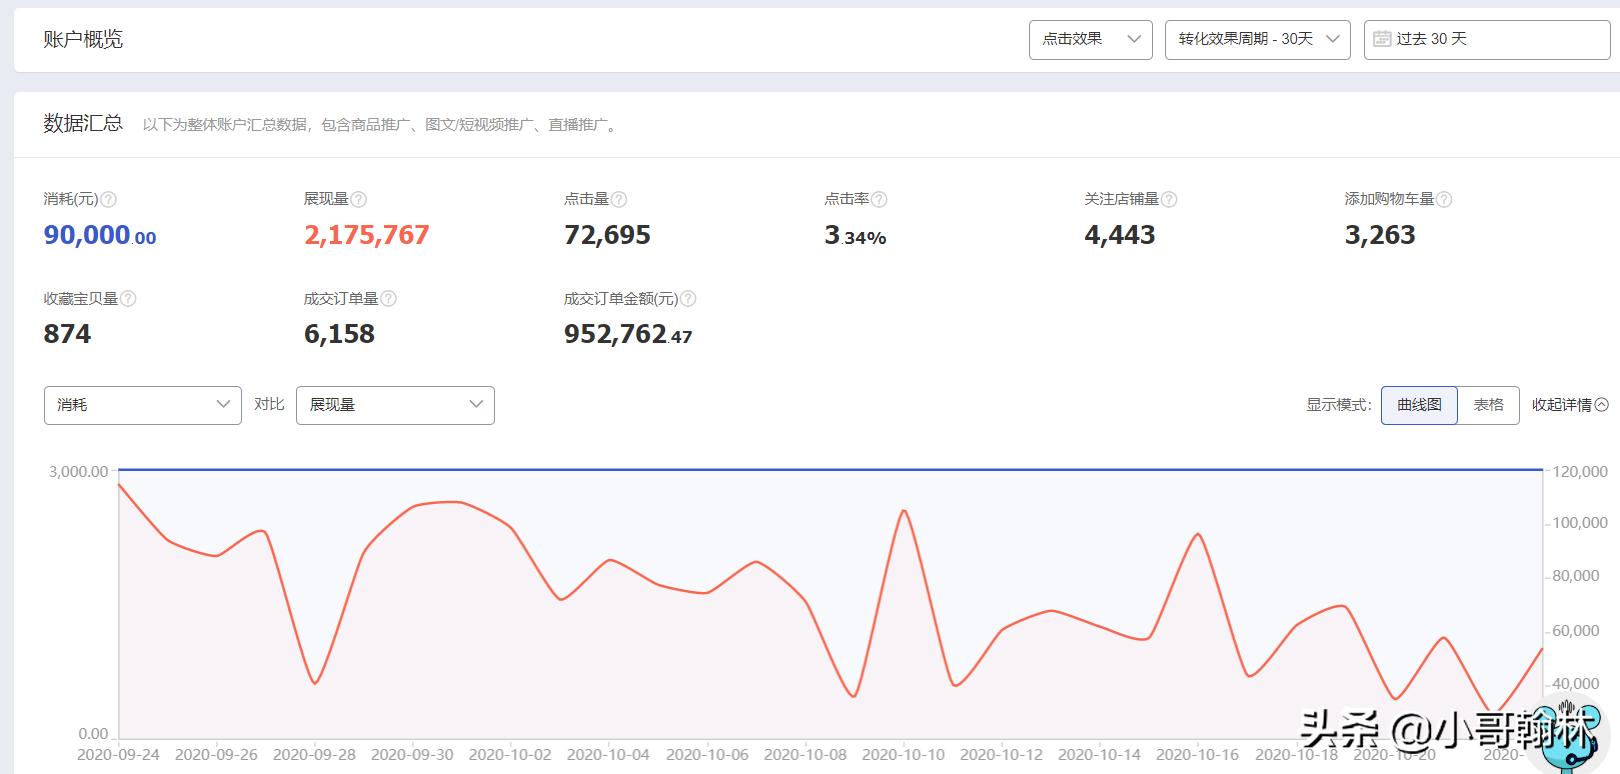Screen dimensions: 1620x774
Task: Switch display mode to 曲线图
Action: pyautogui.click(x=1419, y=405)
